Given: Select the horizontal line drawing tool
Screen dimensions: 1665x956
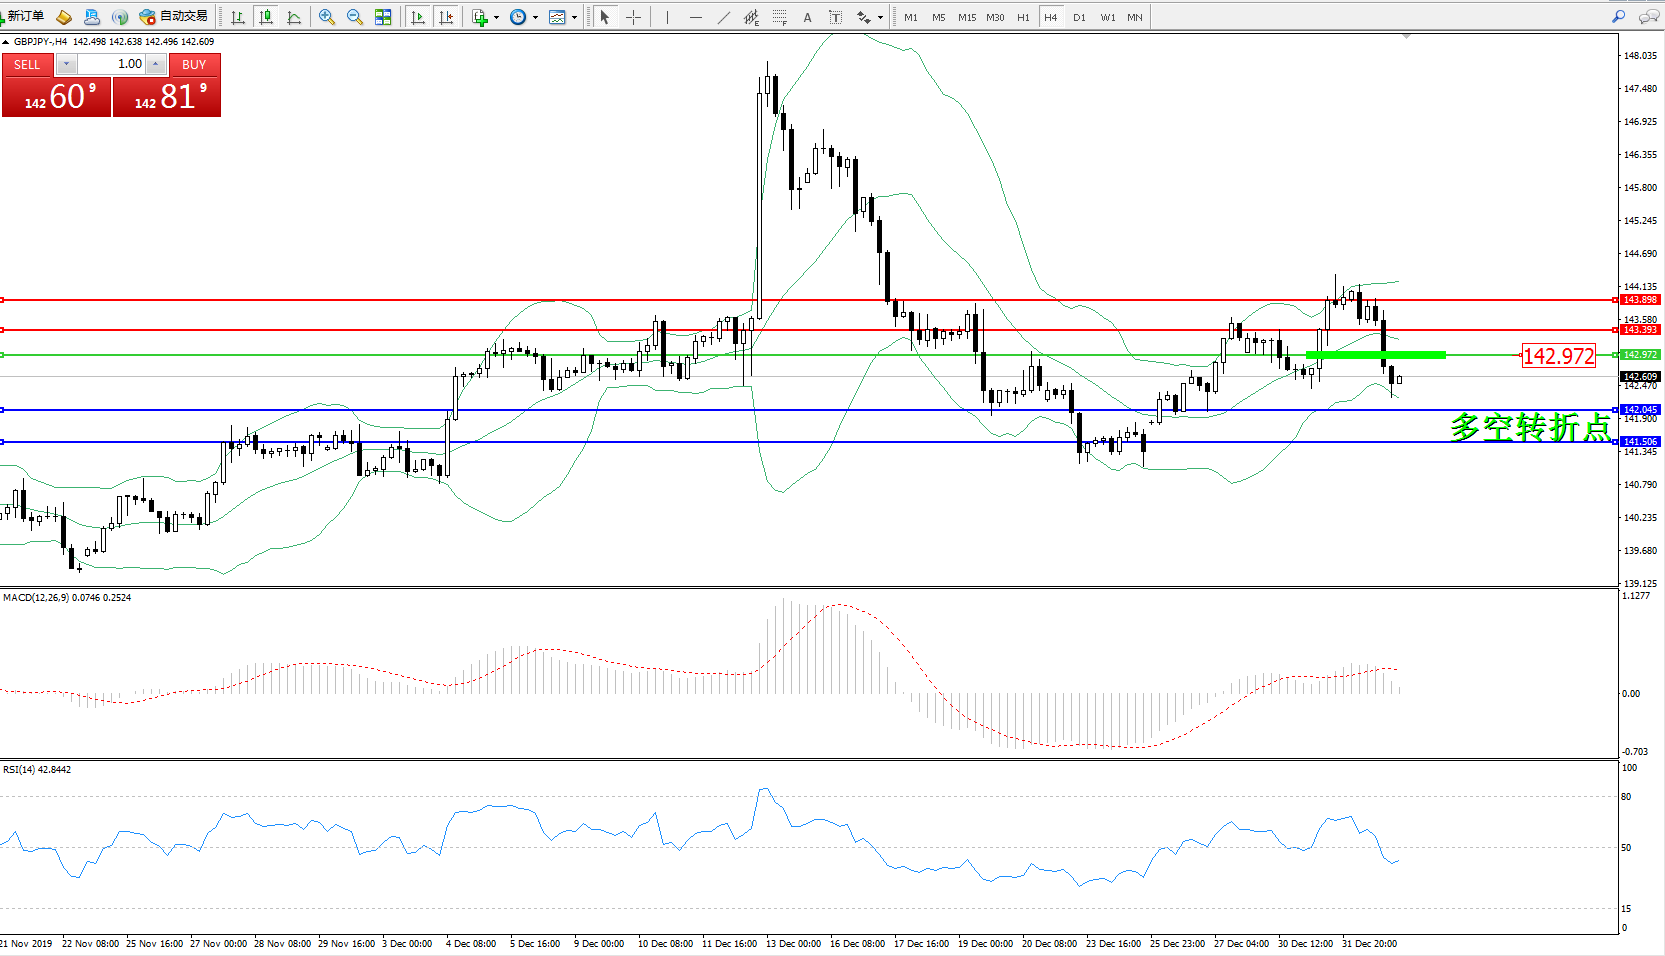Looking at the screenshot, I should point(695,17).
